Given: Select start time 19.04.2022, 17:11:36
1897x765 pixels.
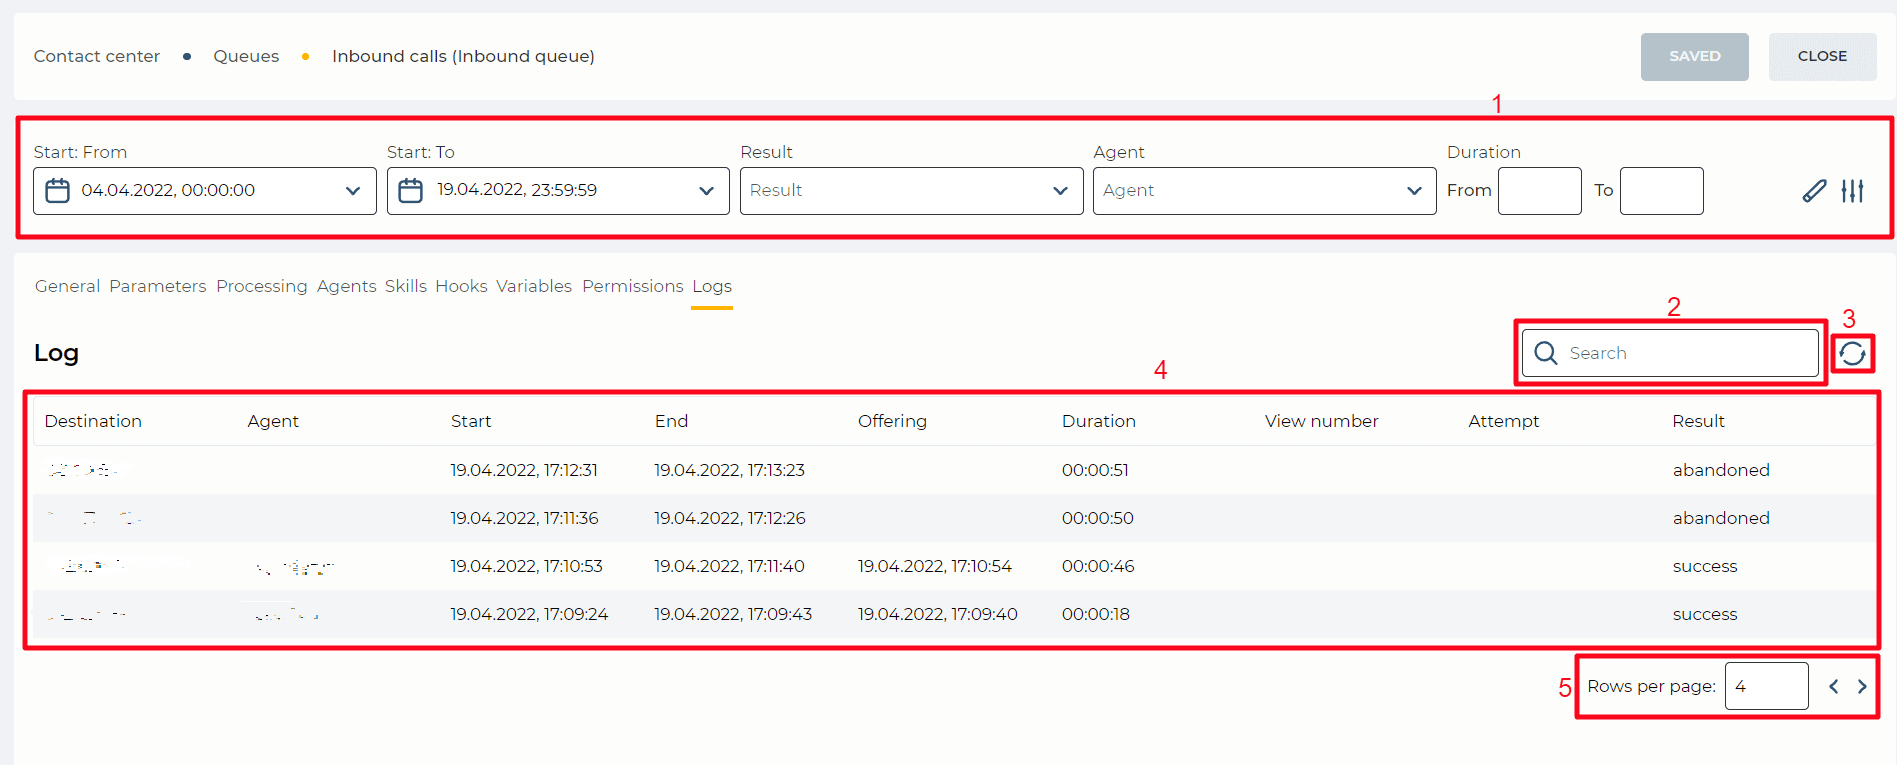Looking at the screenshot, I should (x=524, y=518).
